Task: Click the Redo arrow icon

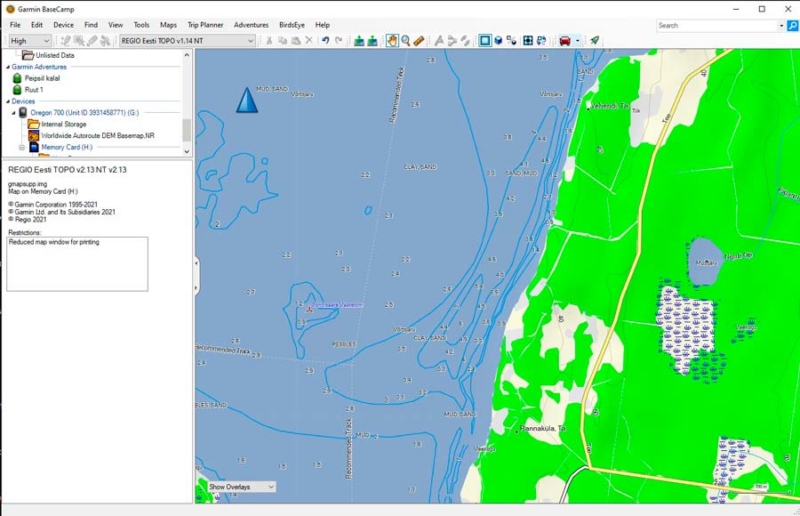Action: 338,40
